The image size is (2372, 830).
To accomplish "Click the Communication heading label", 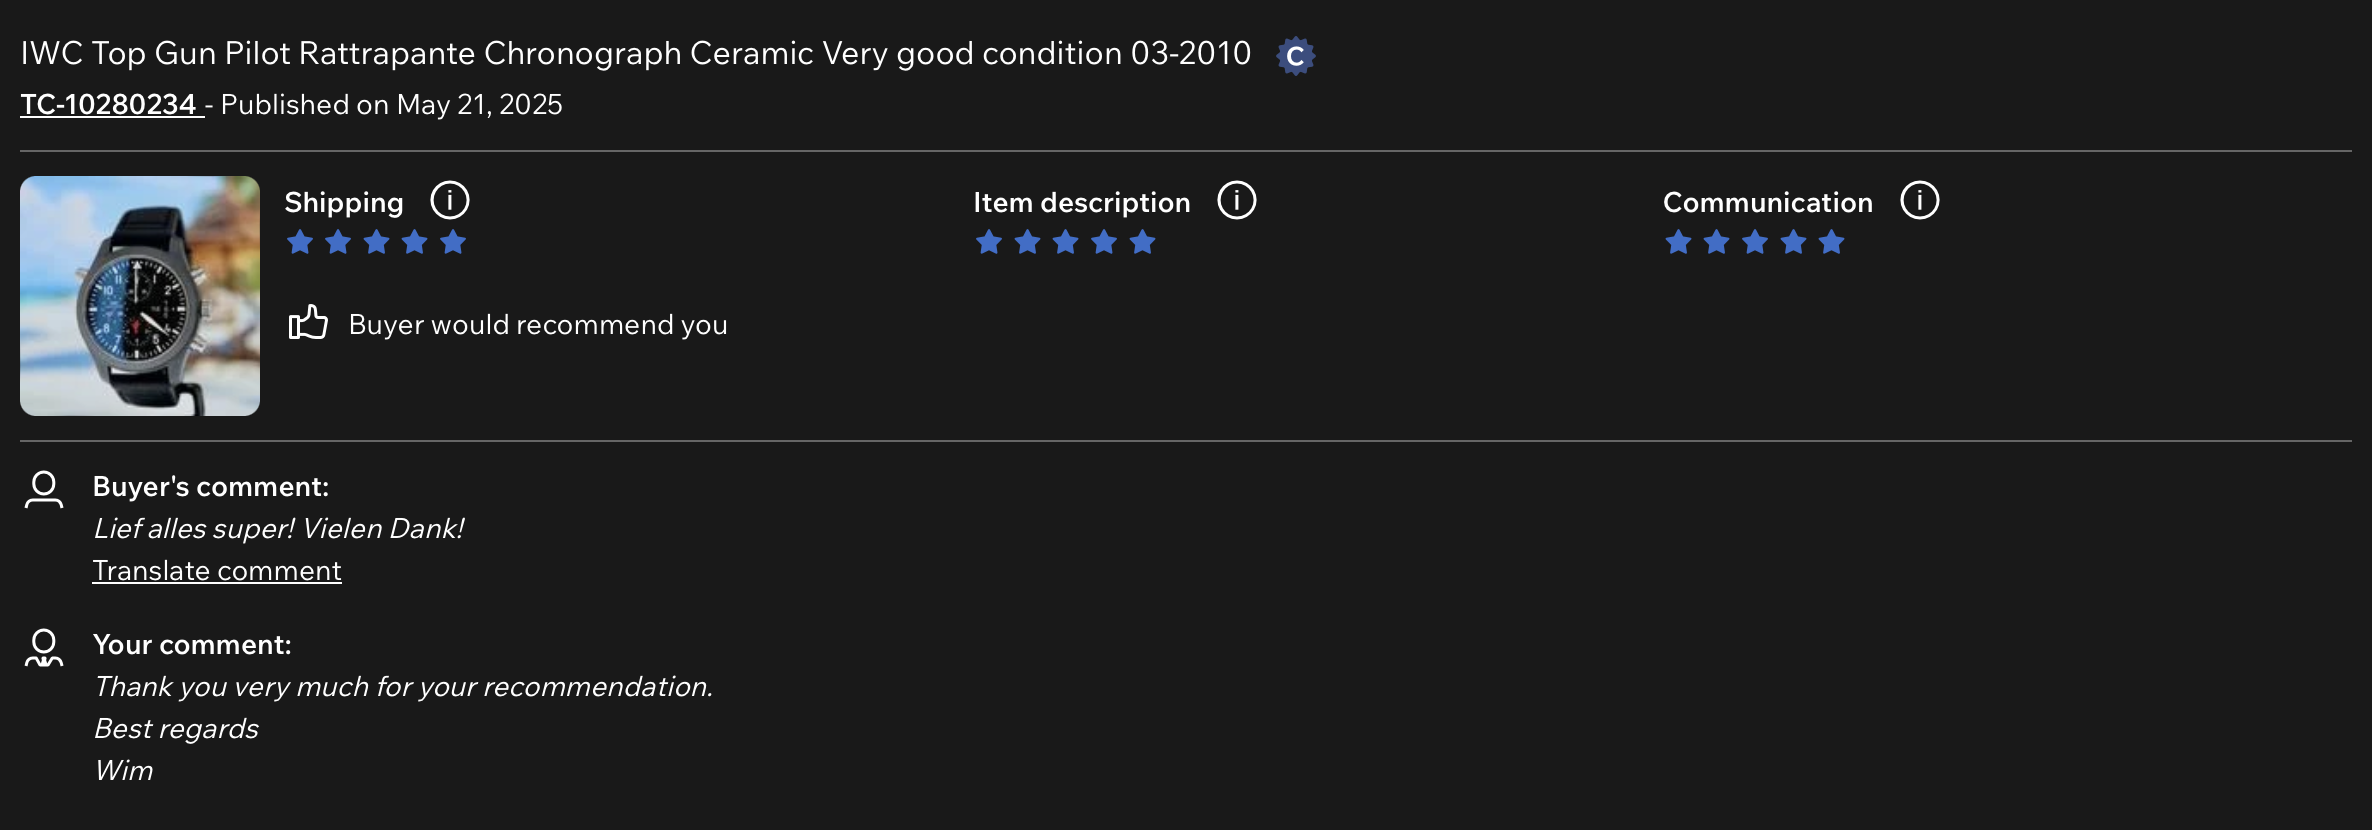I will coord(1767,203).
